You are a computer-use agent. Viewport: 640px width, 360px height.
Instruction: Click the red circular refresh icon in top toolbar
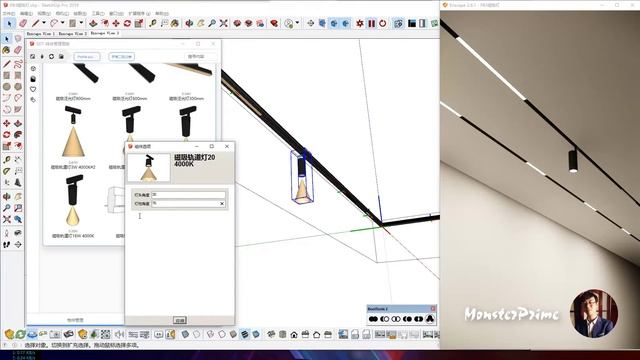click(382, 24)
